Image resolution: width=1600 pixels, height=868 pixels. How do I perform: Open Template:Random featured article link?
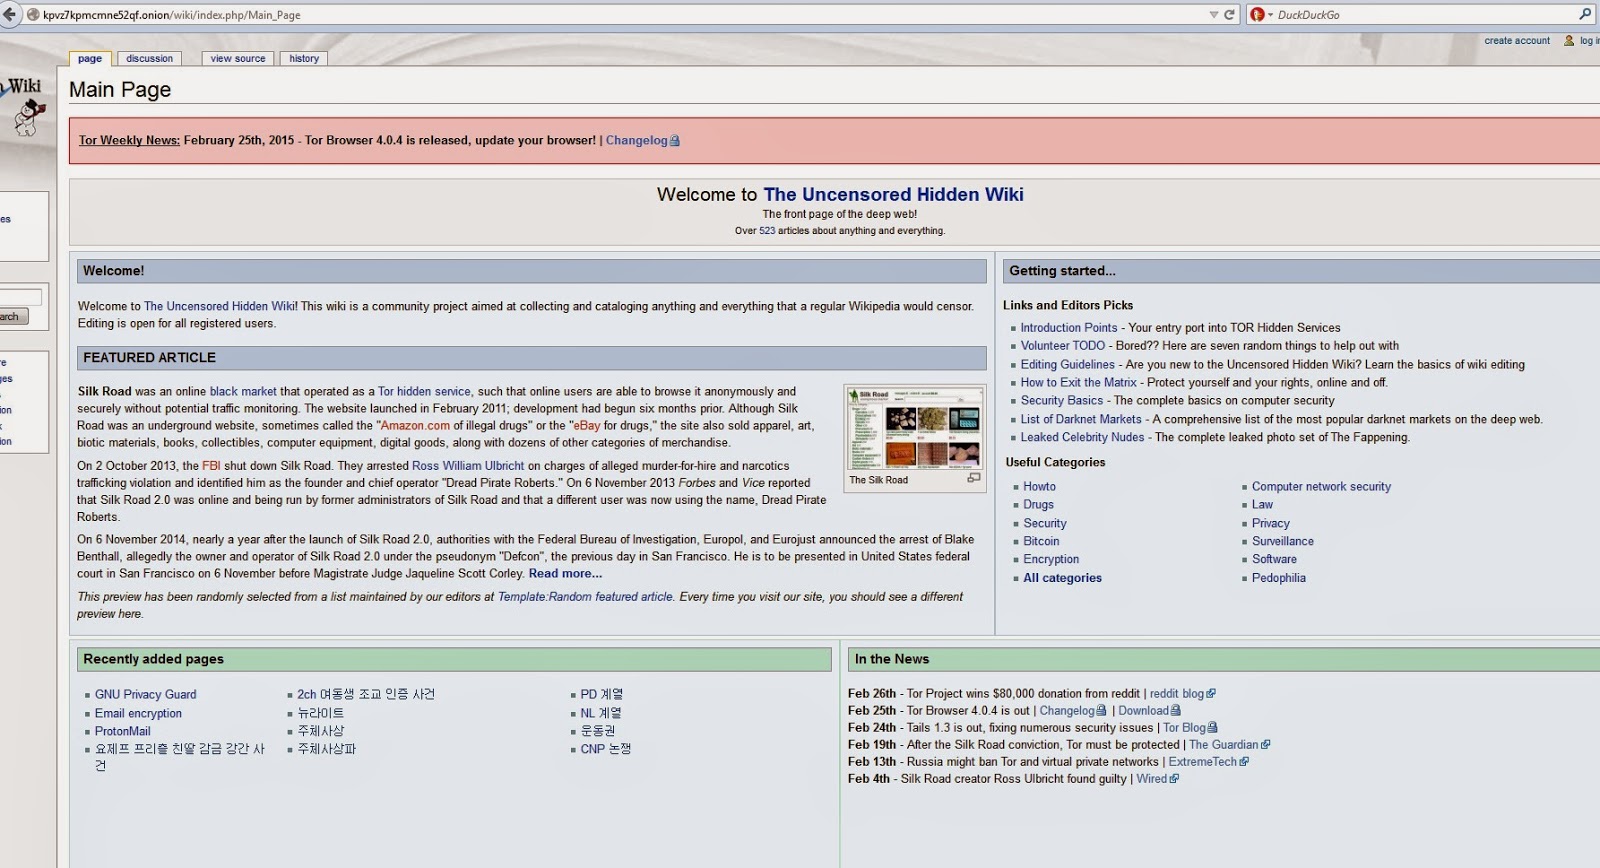[x=585, y=597]
